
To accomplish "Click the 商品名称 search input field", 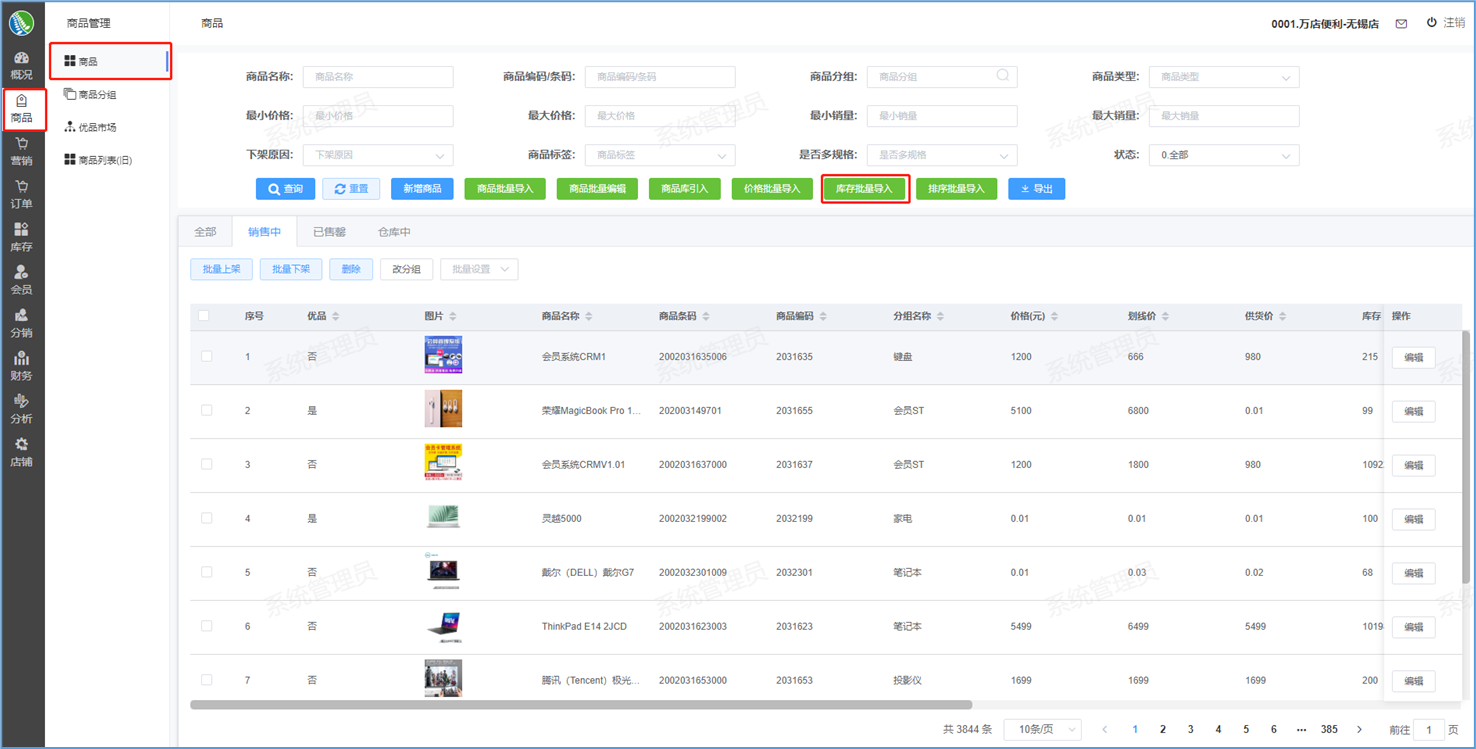I will pyautogui.click(x=377, y=77).
